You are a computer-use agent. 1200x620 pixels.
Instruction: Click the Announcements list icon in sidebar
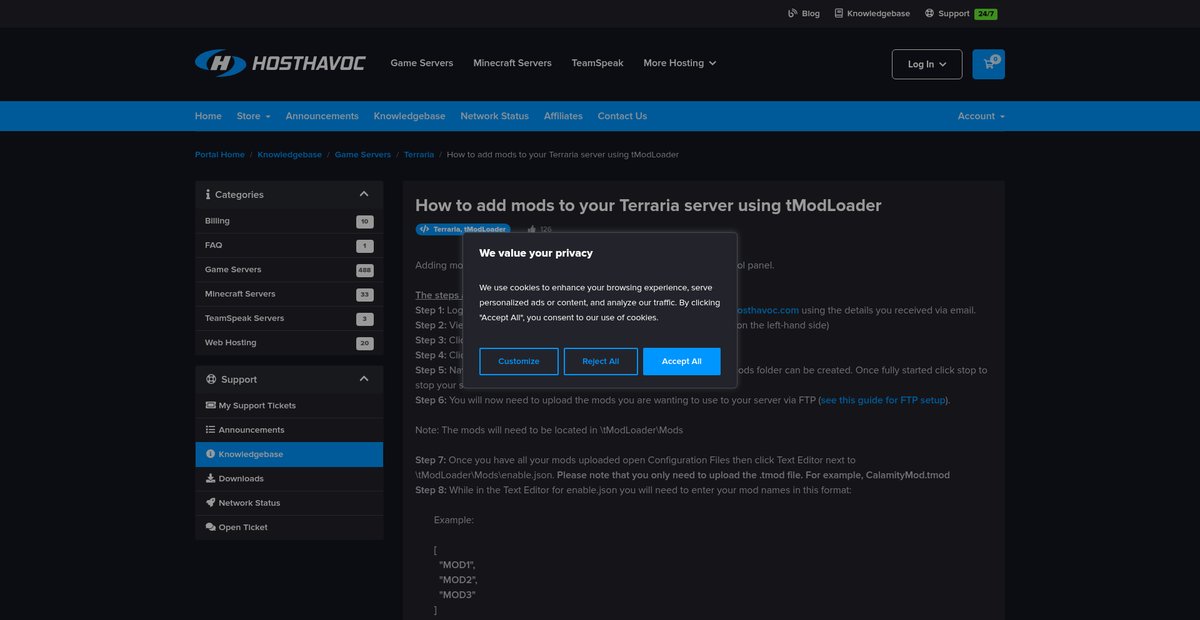pos(210,430)
